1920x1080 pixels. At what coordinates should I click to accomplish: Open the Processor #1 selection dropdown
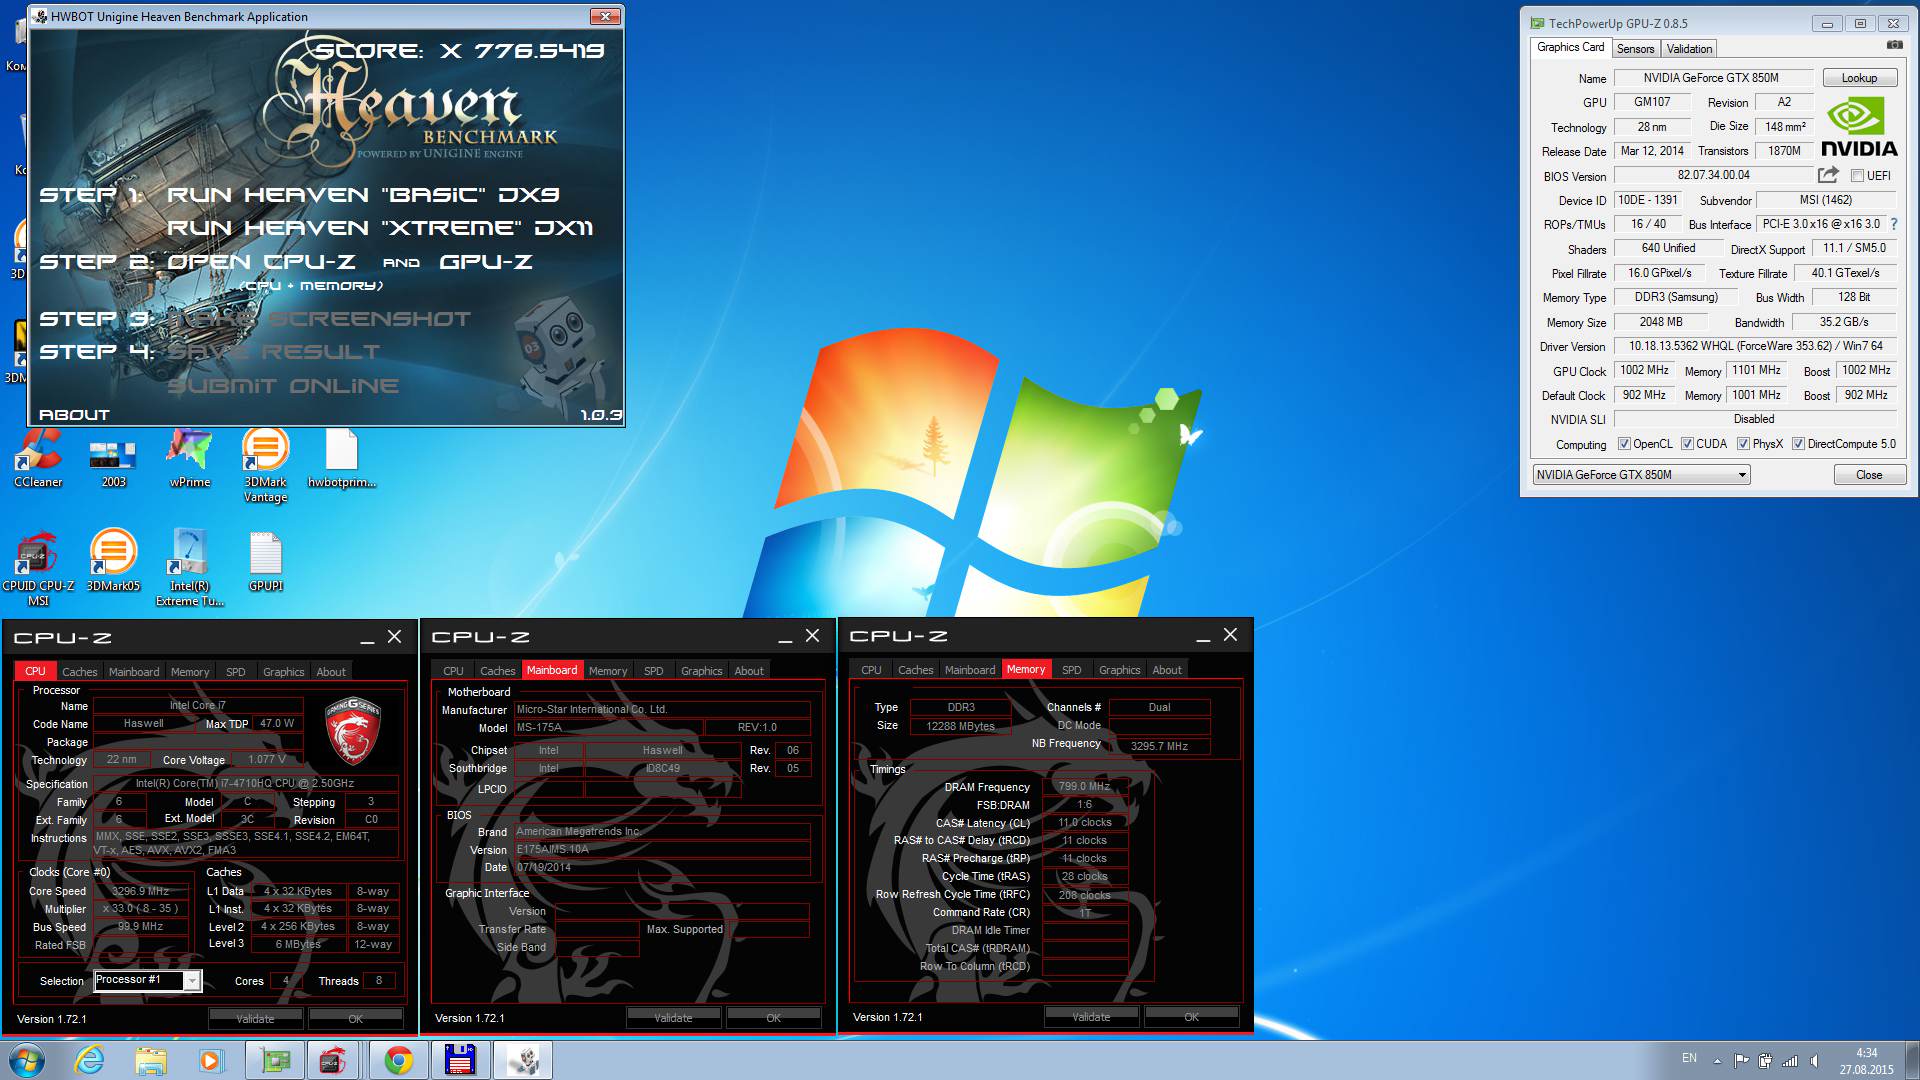[148, 980]
